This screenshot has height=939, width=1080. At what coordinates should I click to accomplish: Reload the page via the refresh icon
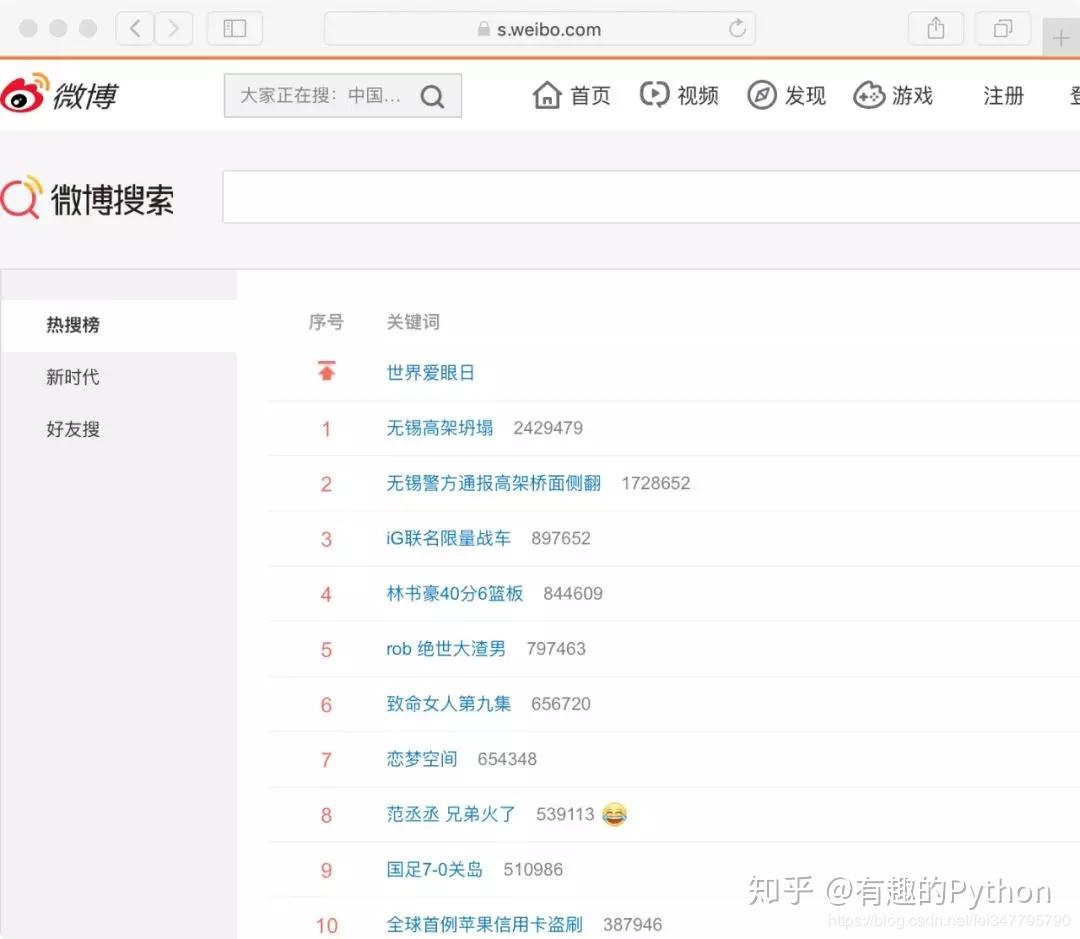(737, 29)
